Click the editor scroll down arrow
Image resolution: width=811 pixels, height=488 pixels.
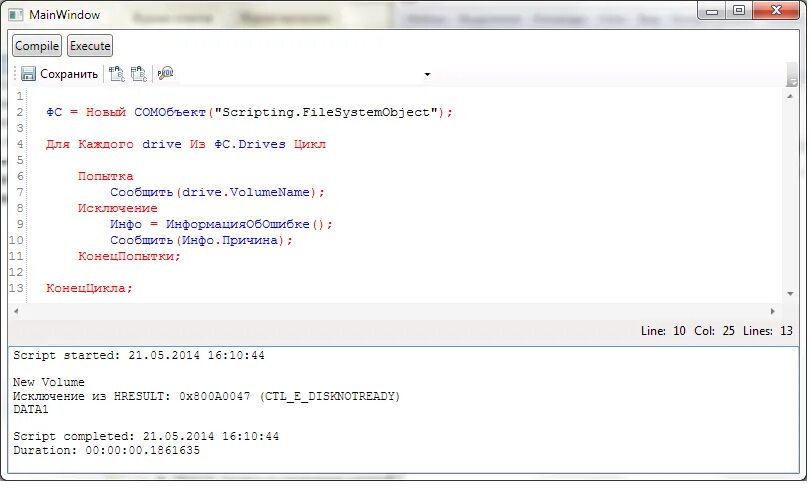tap(790, 294)
